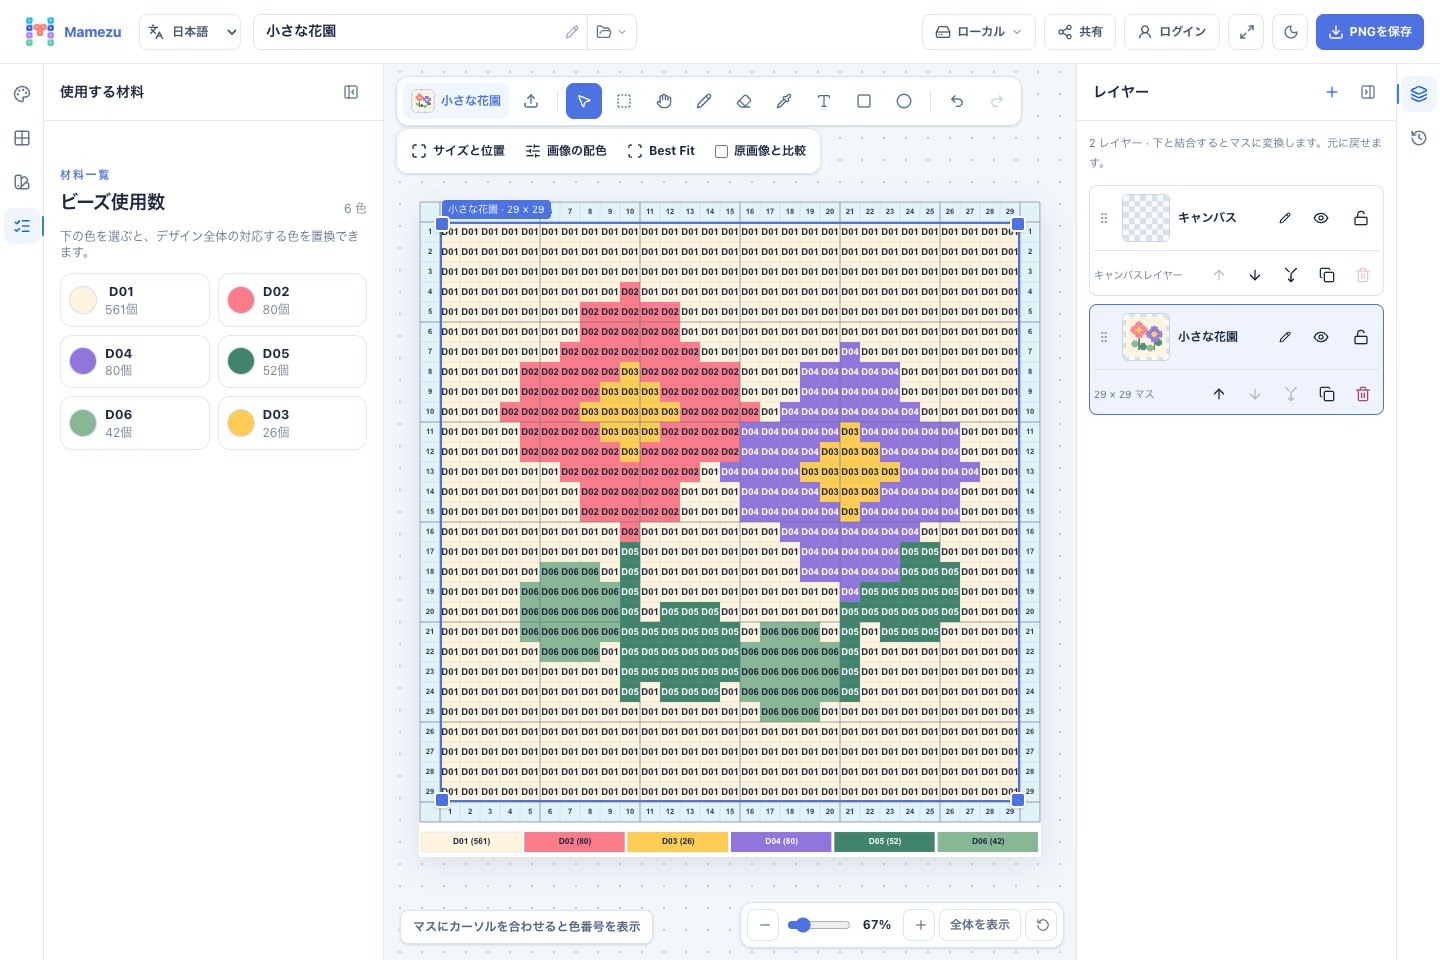Select the D03 bead color card
The width and height of the screenshot is (1440, 960).
(x=292, y=423)
